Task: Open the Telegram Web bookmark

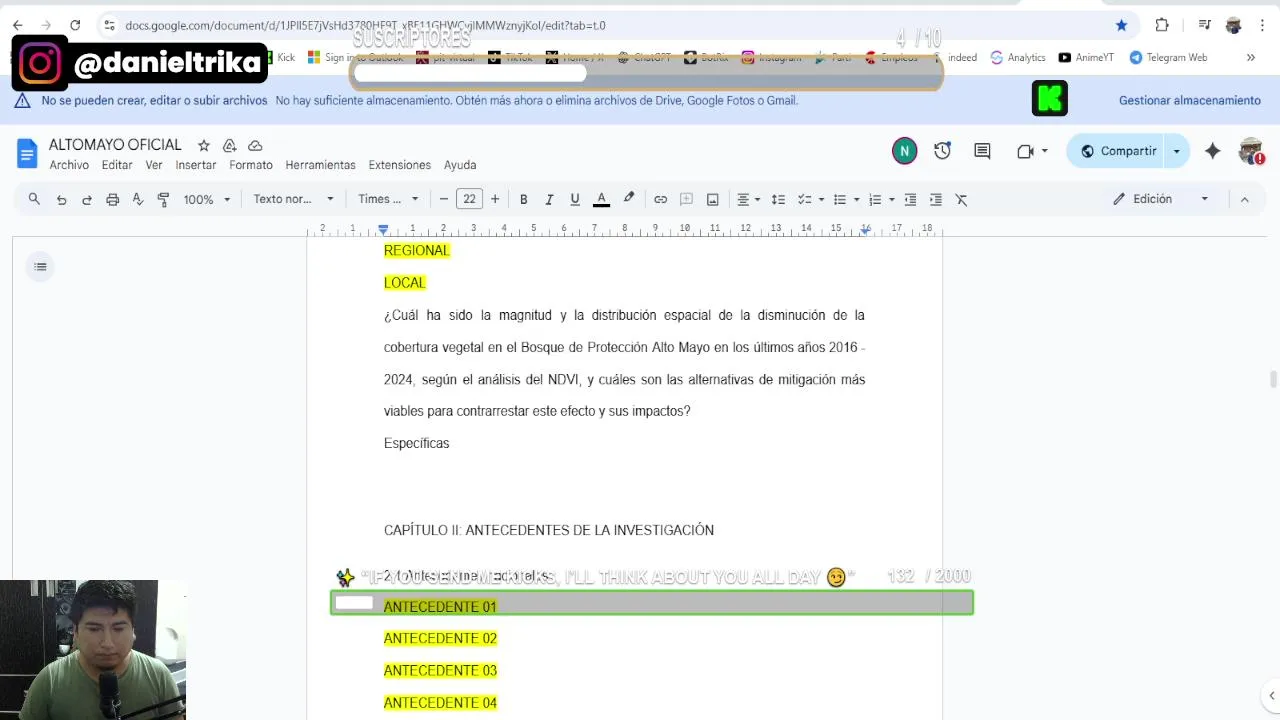Action: pyautogui.click(x=1168, y=57)
